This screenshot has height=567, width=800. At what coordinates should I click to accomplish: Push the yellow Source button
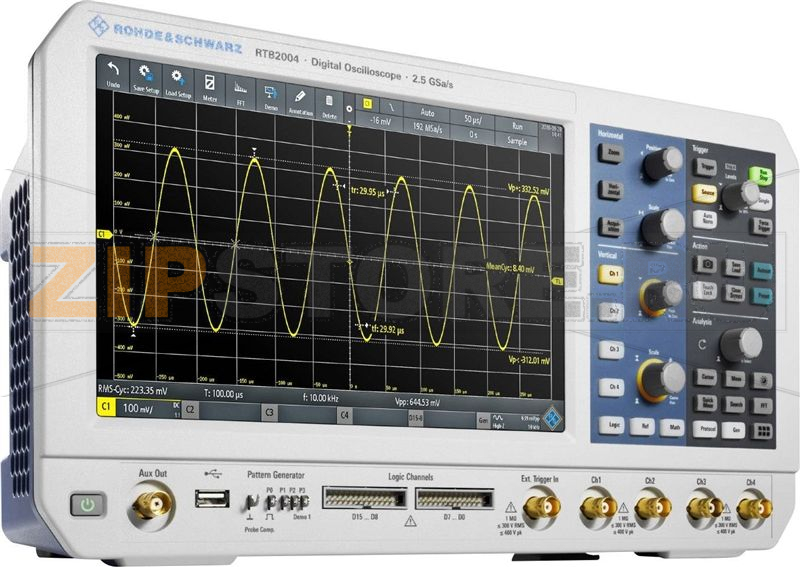coord(705,193)
